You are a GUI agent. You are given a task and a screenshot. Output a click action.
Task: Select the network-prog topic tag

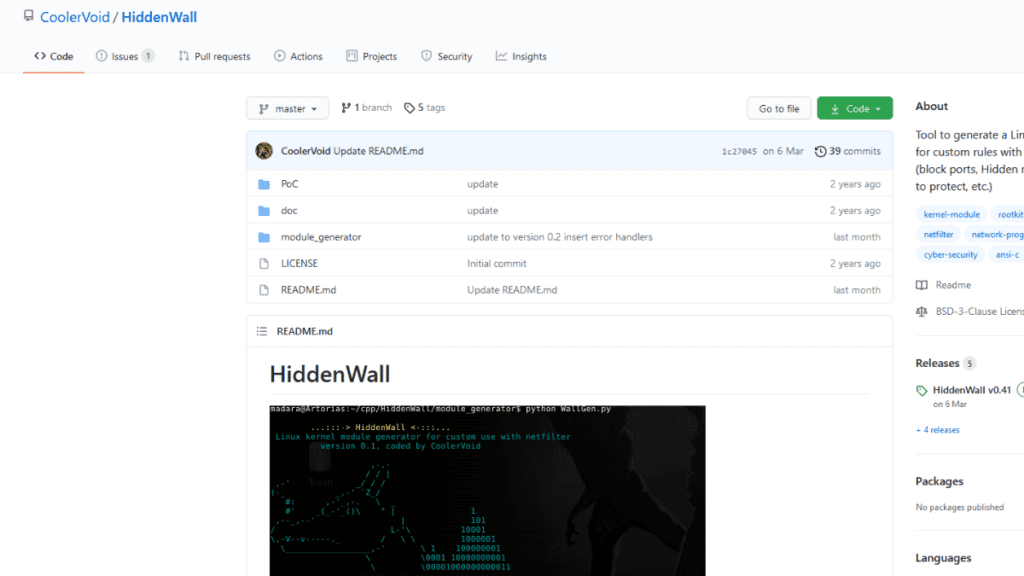pyautogui.click(x=996, y=234)
